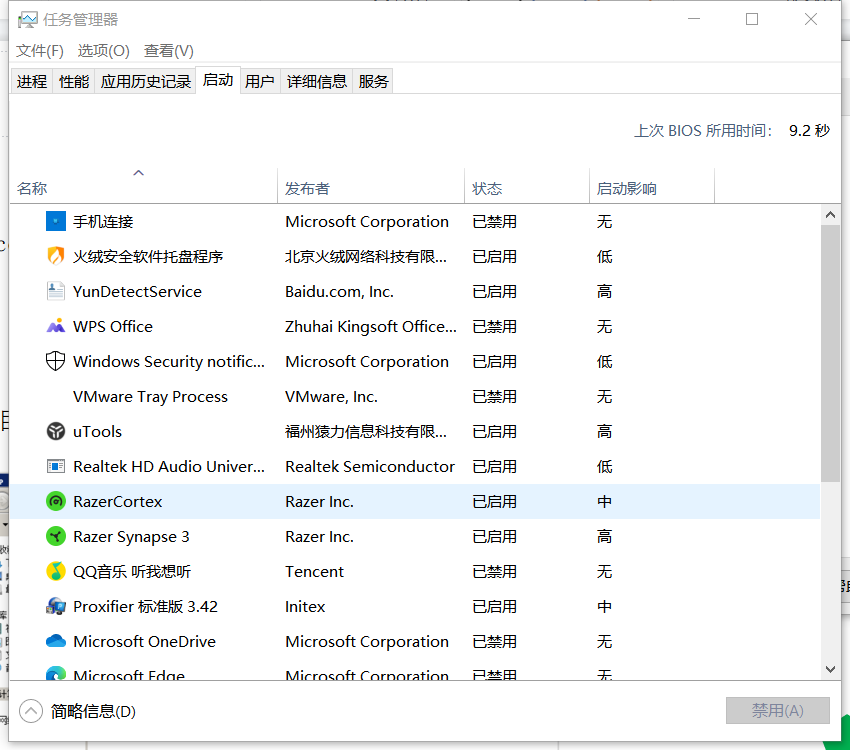Click the uTools round icon
Viewport: 850px width, 750px height.
click(55, 431)
